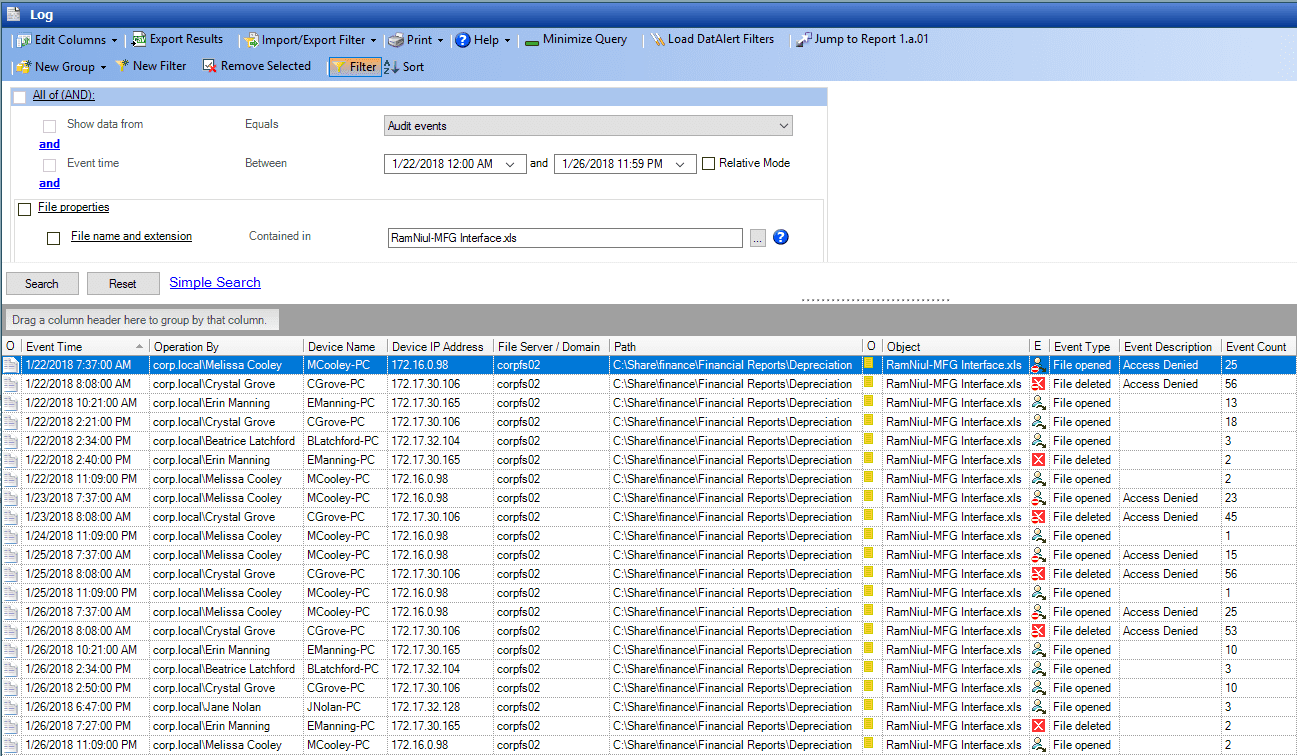Click Minimize Query in the toolbar
This screenshot has width=1297, height=756.
(576, 40)
